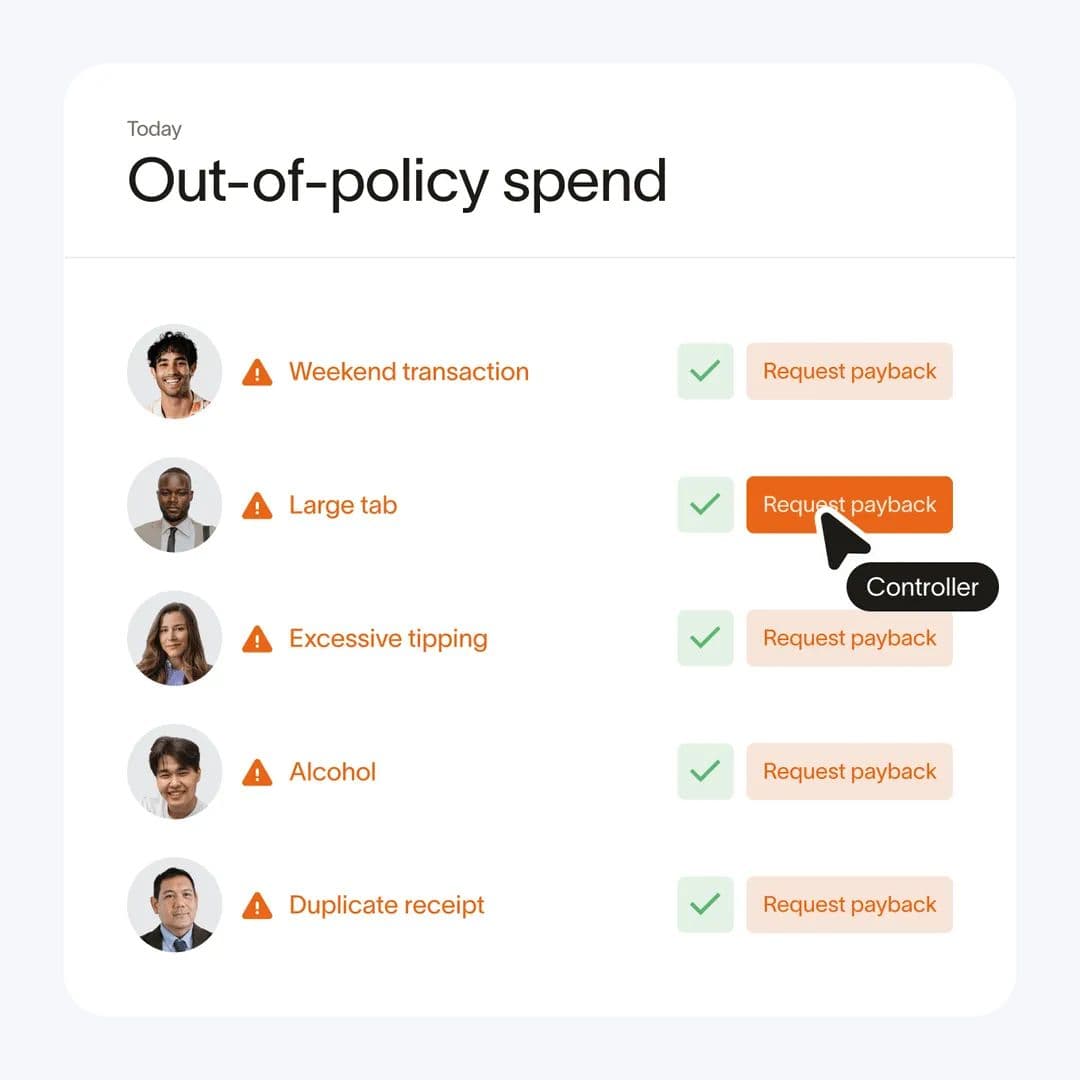Select the avatar beside Alcohol
Screen dimensions: 1080x1080
(x=174, y=771)
